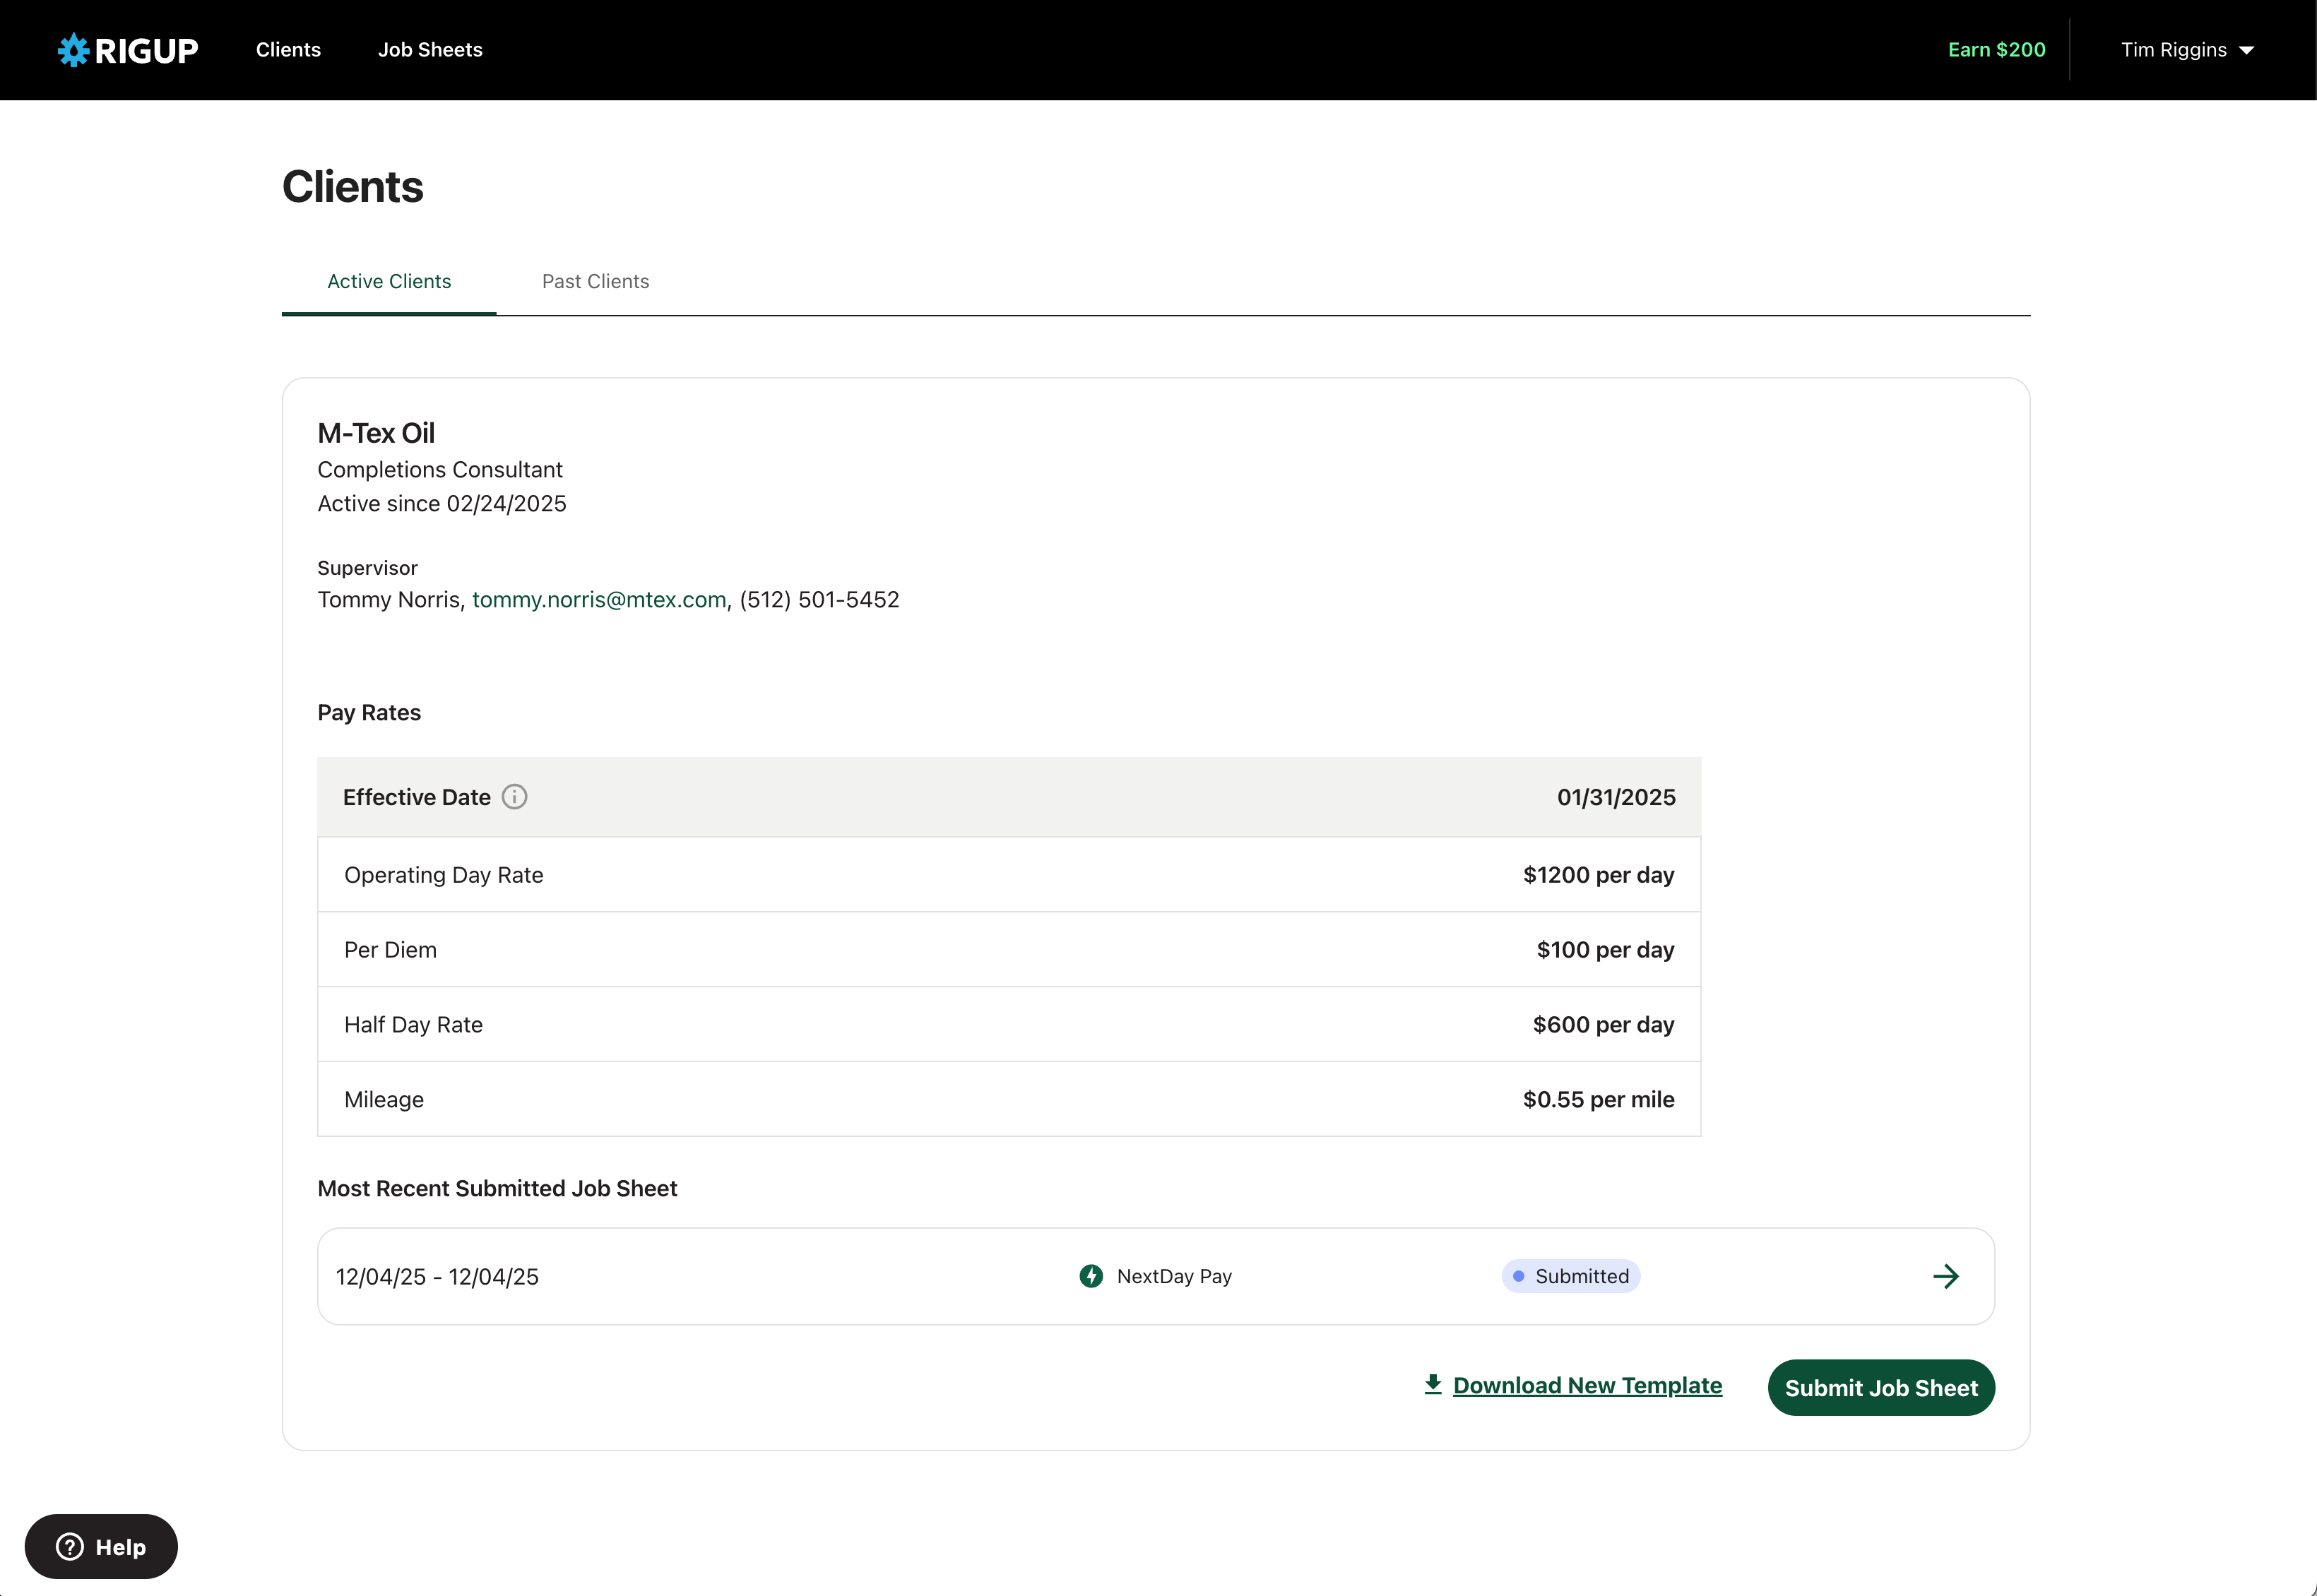
Task: Email supervisor at tommy.norris@mtex.com
Action: click(599, 600)
